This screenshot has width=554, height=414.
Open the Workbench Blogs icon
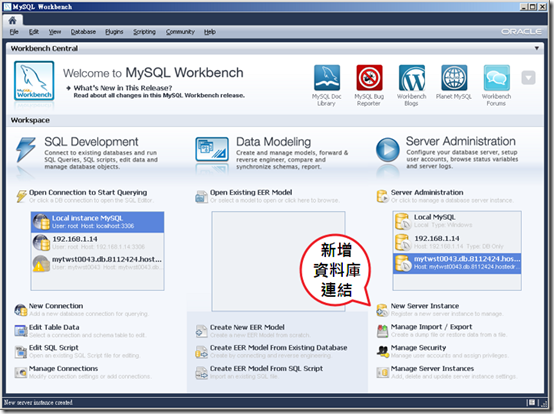[x=412, y=78]
